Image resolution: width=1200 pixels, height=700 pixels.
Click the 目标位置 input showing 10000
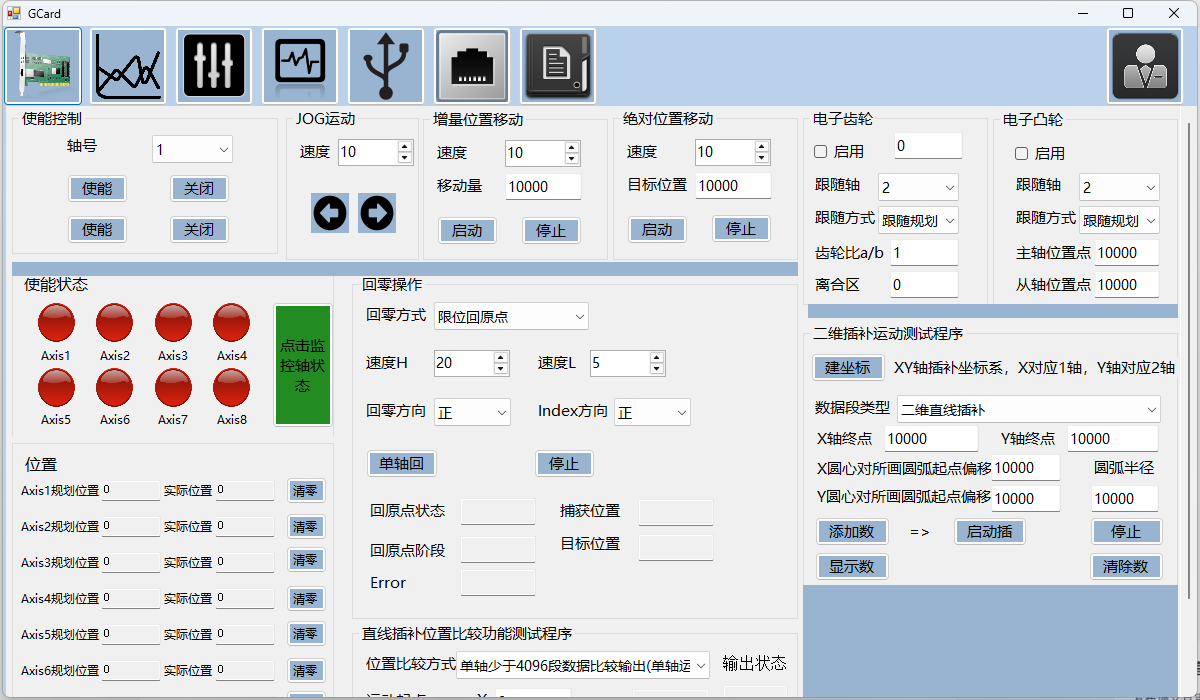731,186
